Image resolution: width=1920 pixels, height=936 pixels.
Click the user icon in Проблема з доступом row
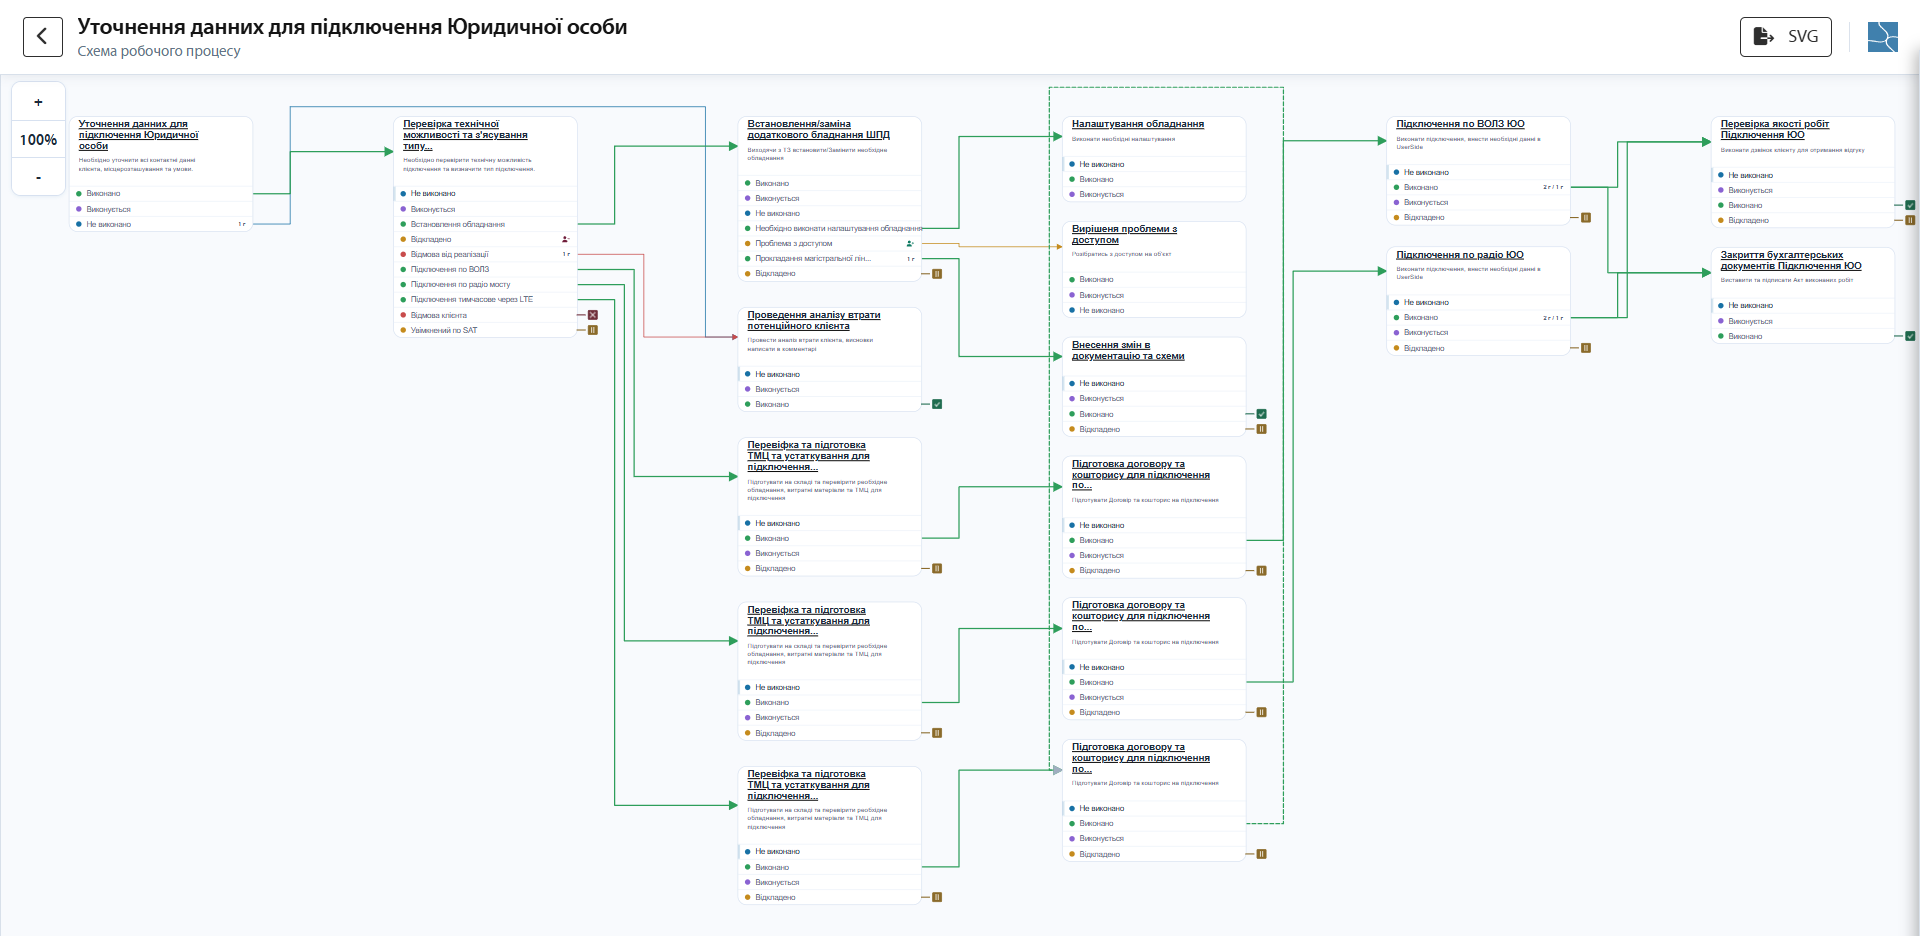pyautogui.click(x=910, y=243)
